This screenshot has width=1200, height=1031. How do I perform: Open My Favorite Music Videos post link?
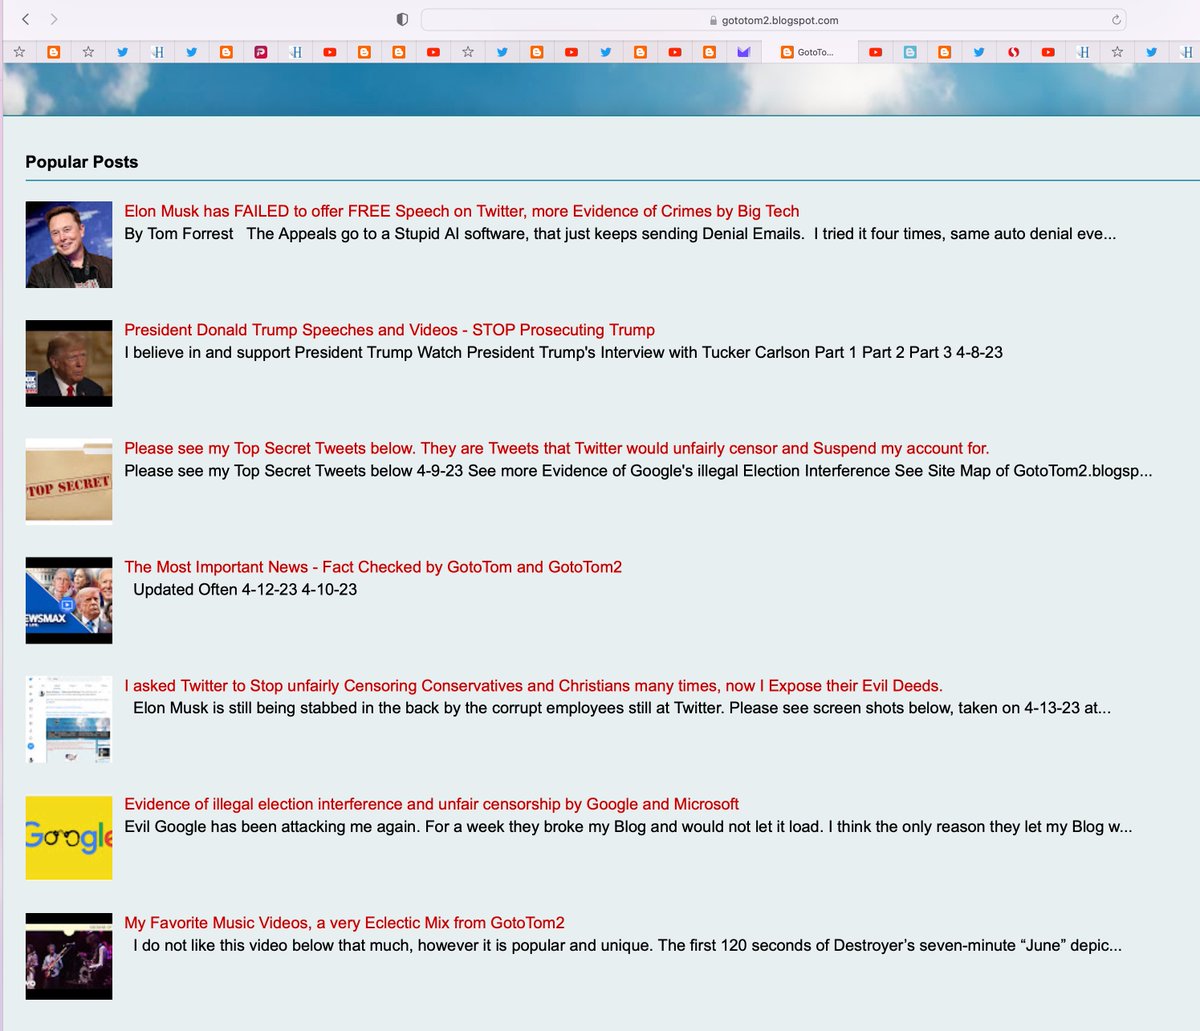click(344, 923)
